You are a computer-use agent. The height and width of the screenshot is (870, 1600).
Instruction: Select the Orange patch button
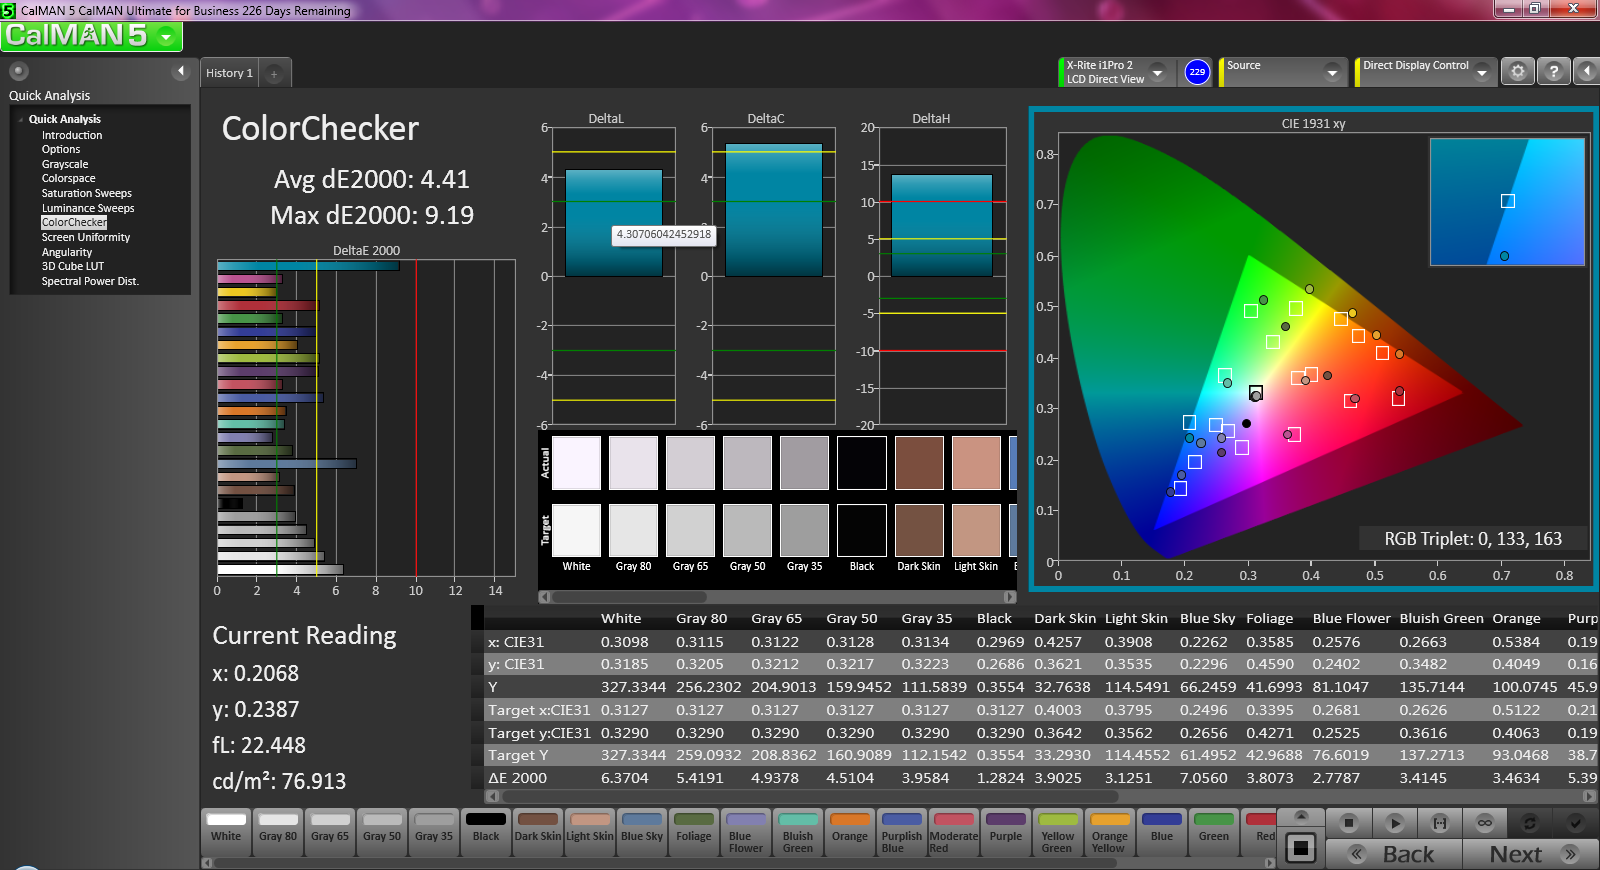pos(850,832)
